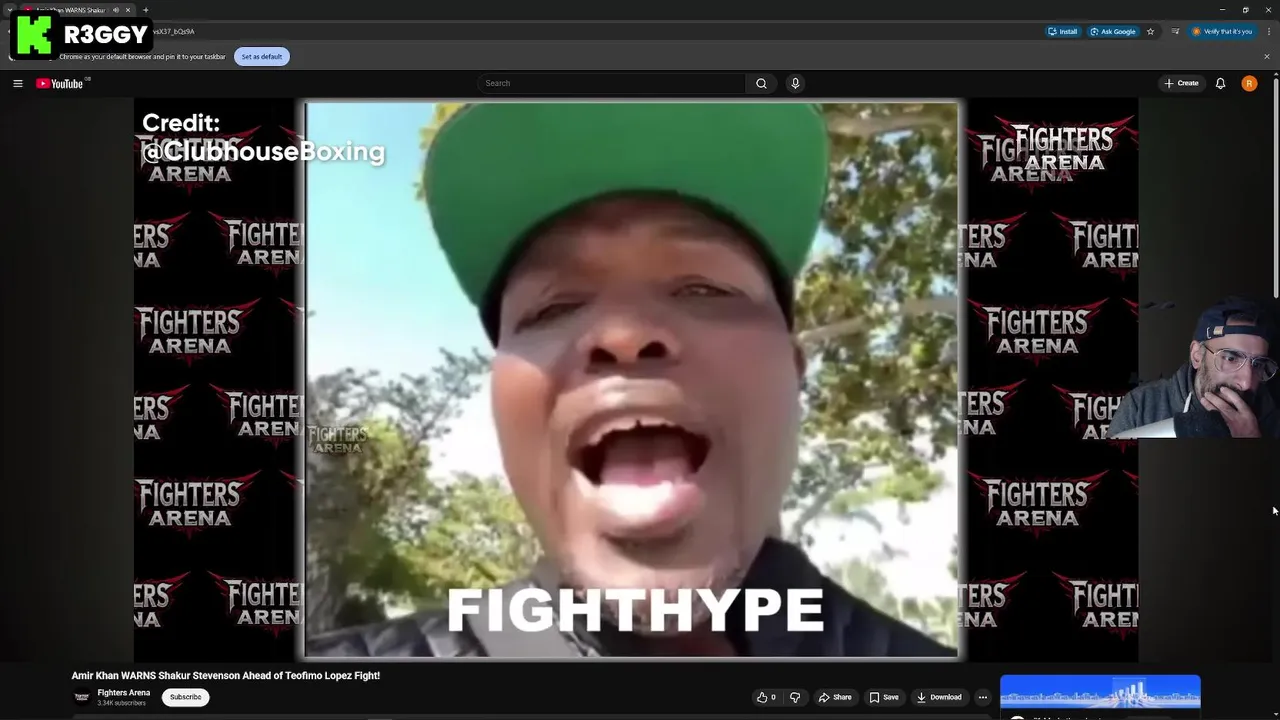Mute the tab via its audio icon
Viewport: 1280px width, 720px height.
116,10
